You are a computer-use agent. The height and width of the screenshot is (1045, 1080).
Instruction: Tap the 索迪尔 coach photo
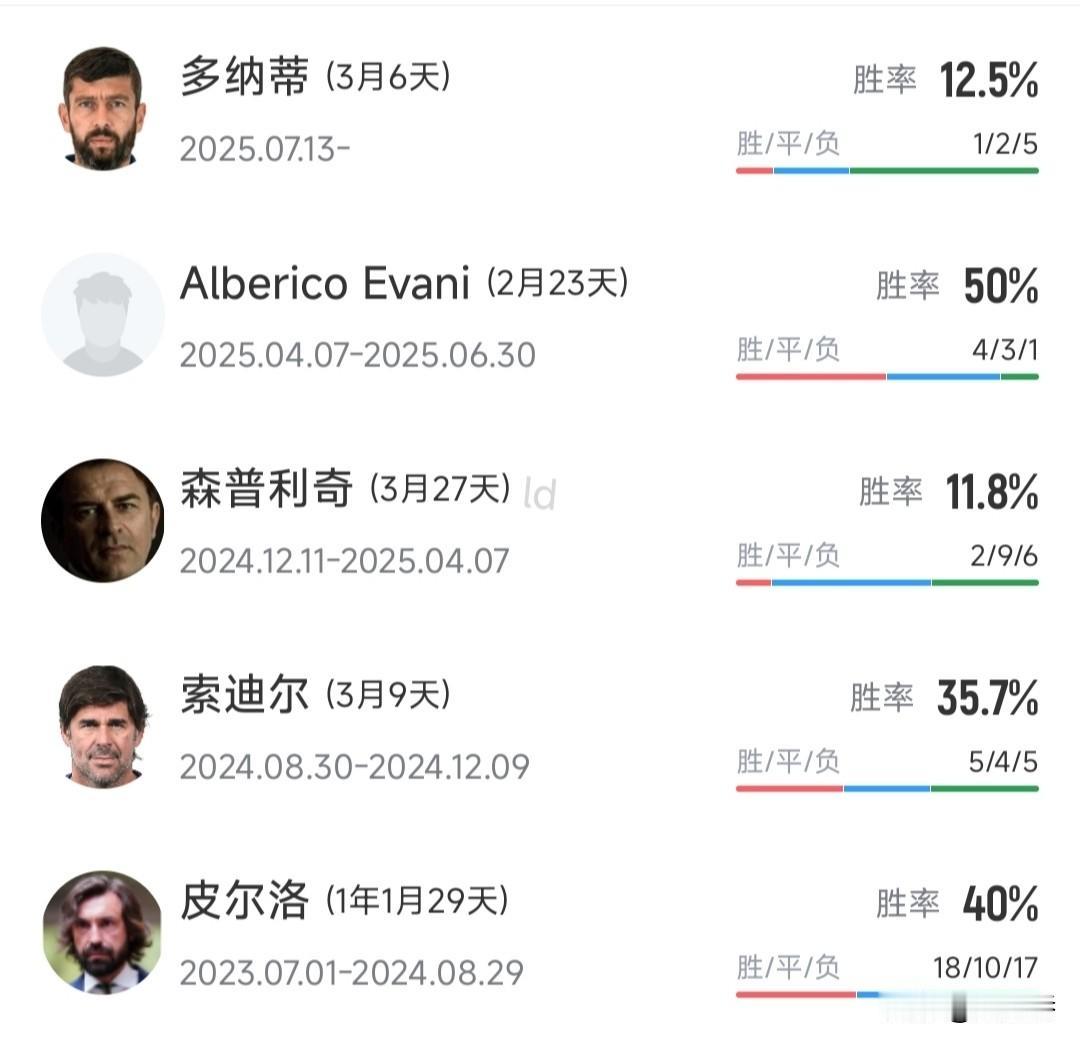103,726
